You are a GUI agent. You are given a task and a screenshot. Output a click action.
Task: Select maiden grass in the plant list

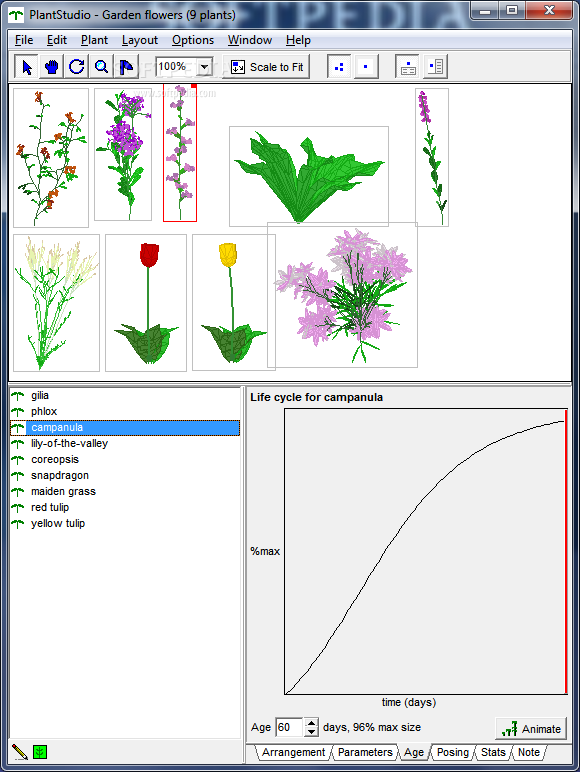point(64,491)
